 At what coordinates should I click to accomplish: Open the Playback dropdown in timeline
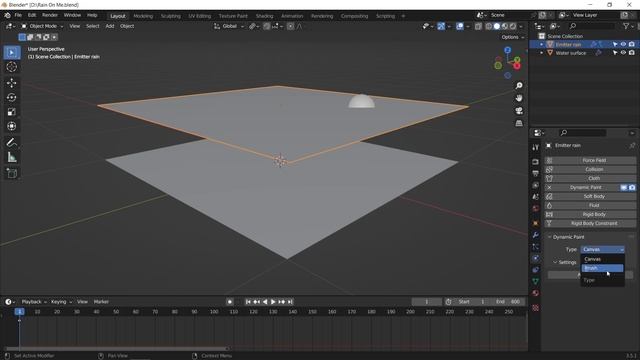34,302
